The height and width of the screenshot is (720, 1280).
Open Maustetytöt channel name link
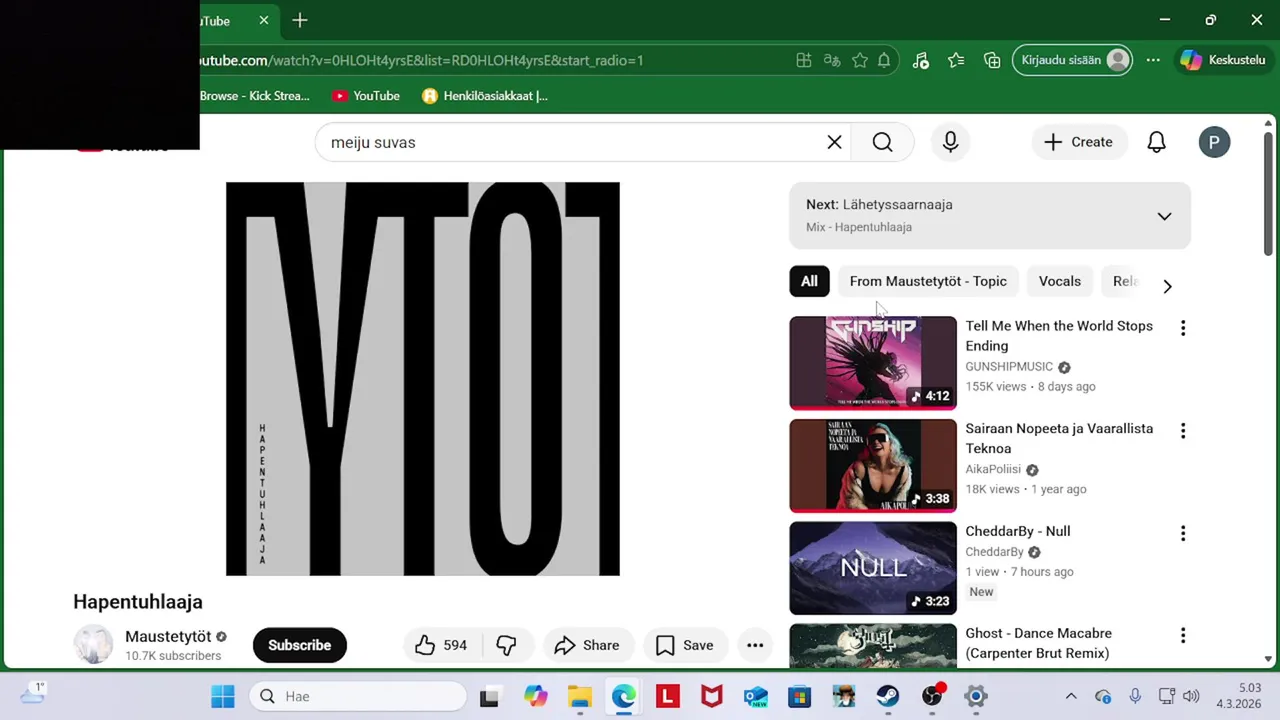coord(168,636)
